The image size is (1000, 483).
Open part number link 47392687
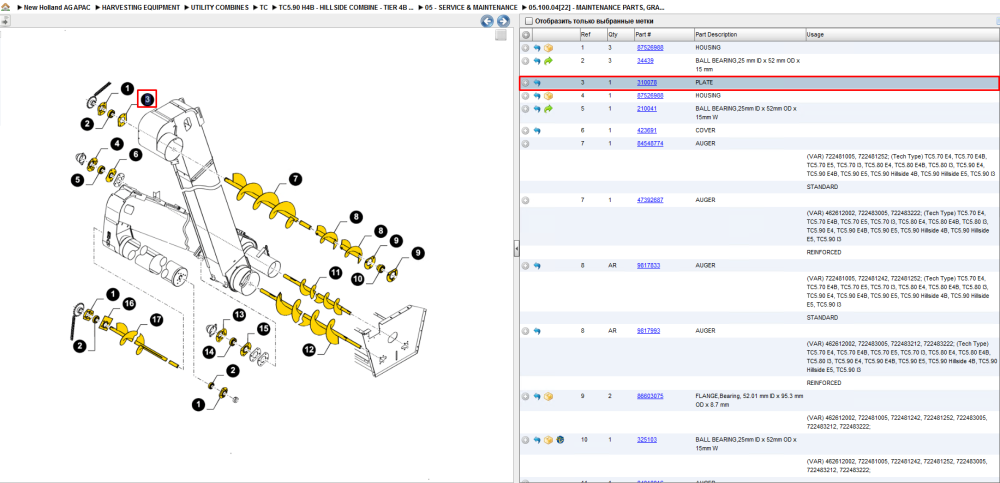(x=650, y=200)
